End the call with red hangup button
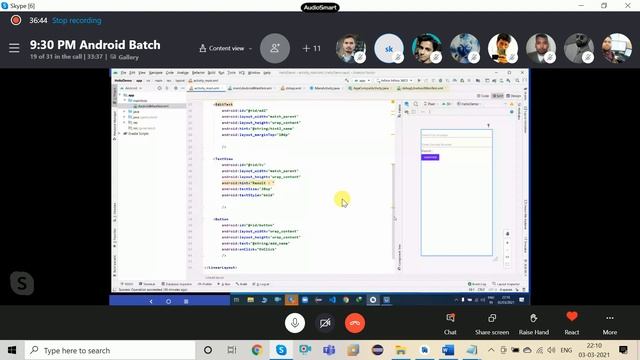Viewport: 640px width, 360px height. tap(355, 323)
